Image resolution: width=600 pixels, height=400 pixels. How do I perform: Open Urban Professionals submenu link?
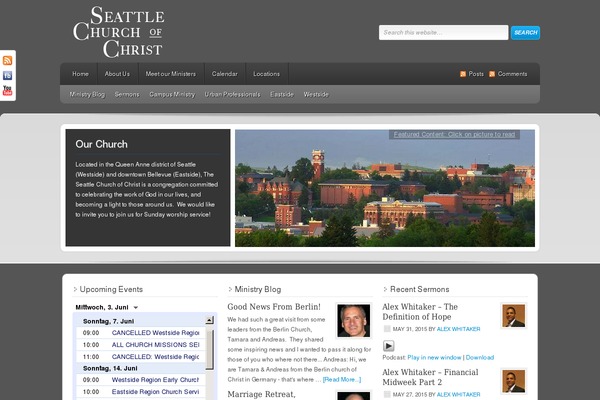click(232, 94)
